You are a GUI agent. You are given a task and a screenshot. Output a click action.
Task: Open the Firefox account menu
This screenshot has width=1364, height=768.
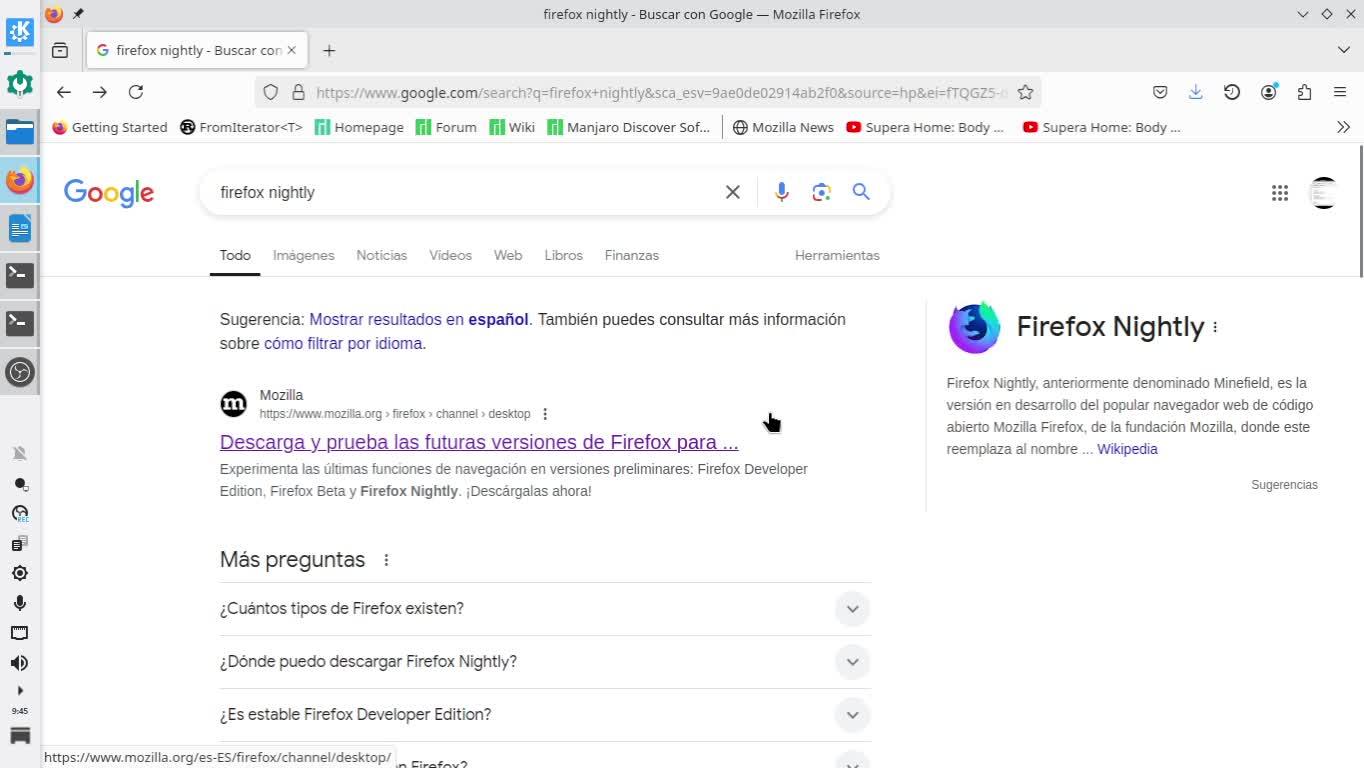(1268, 92)
